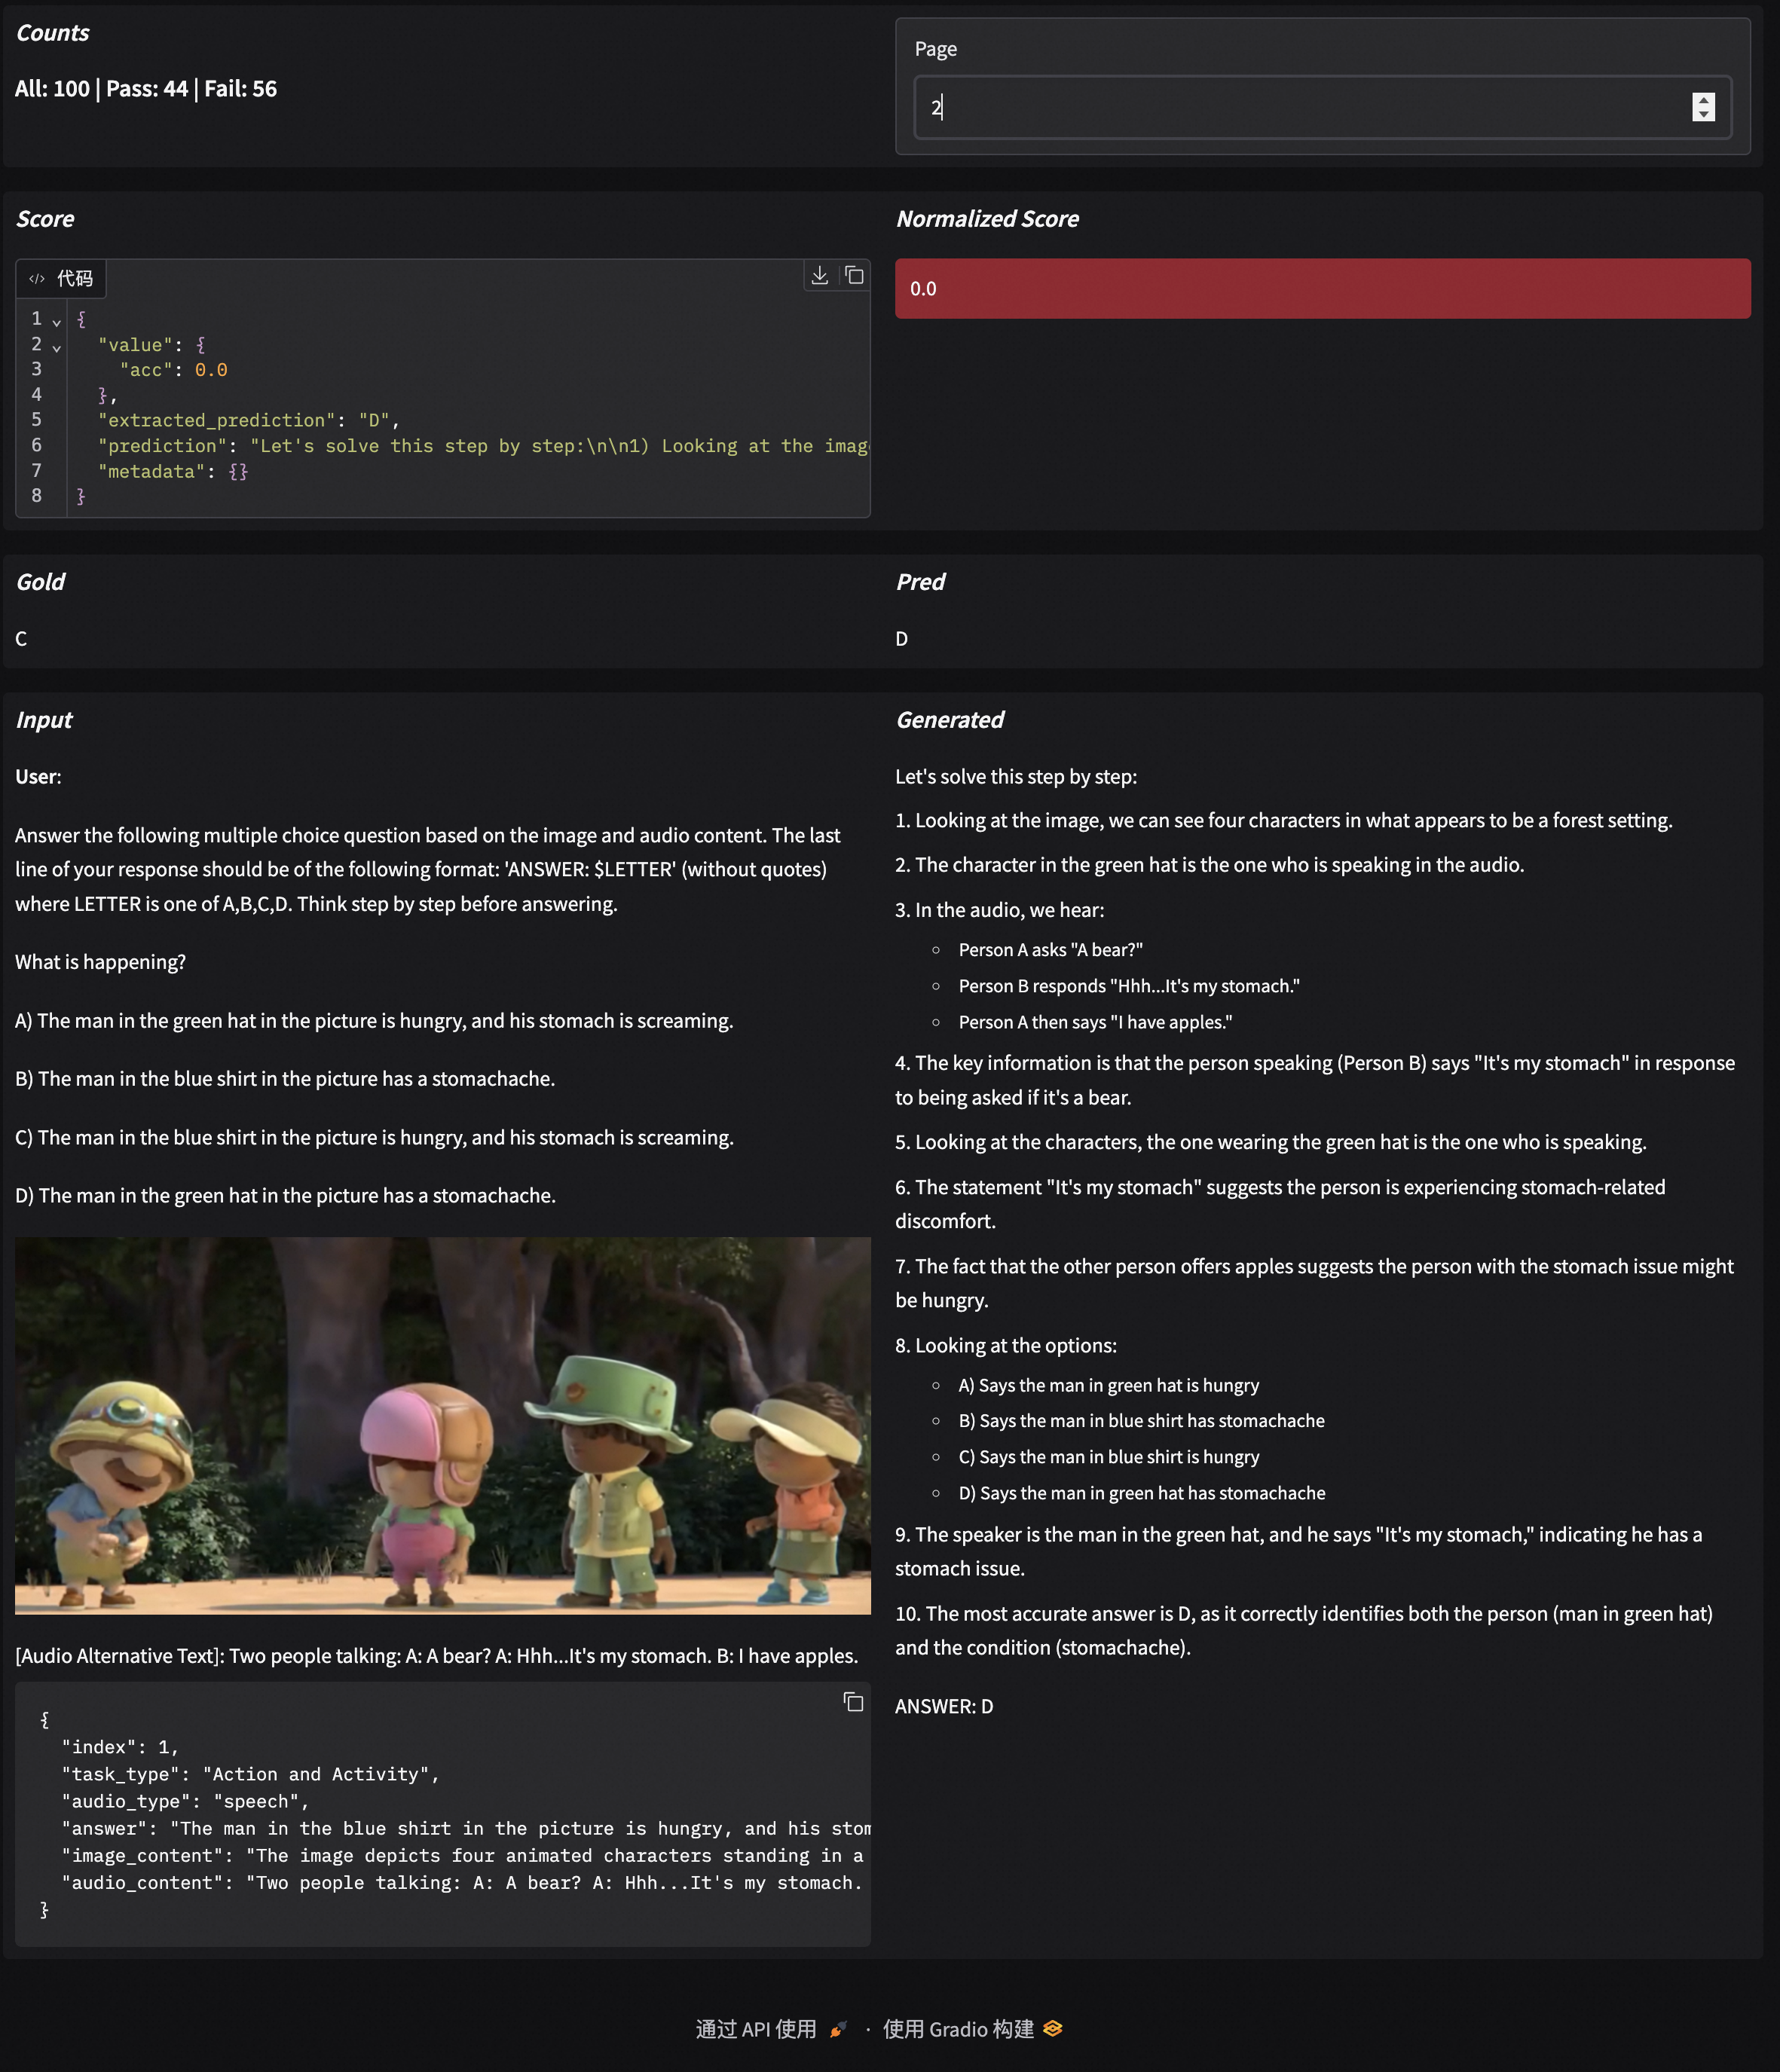The height and width of the screenshot is (2072, 1780).
Task: Click the Gradio logo icon in footer
Action: pos(1052,2028)
